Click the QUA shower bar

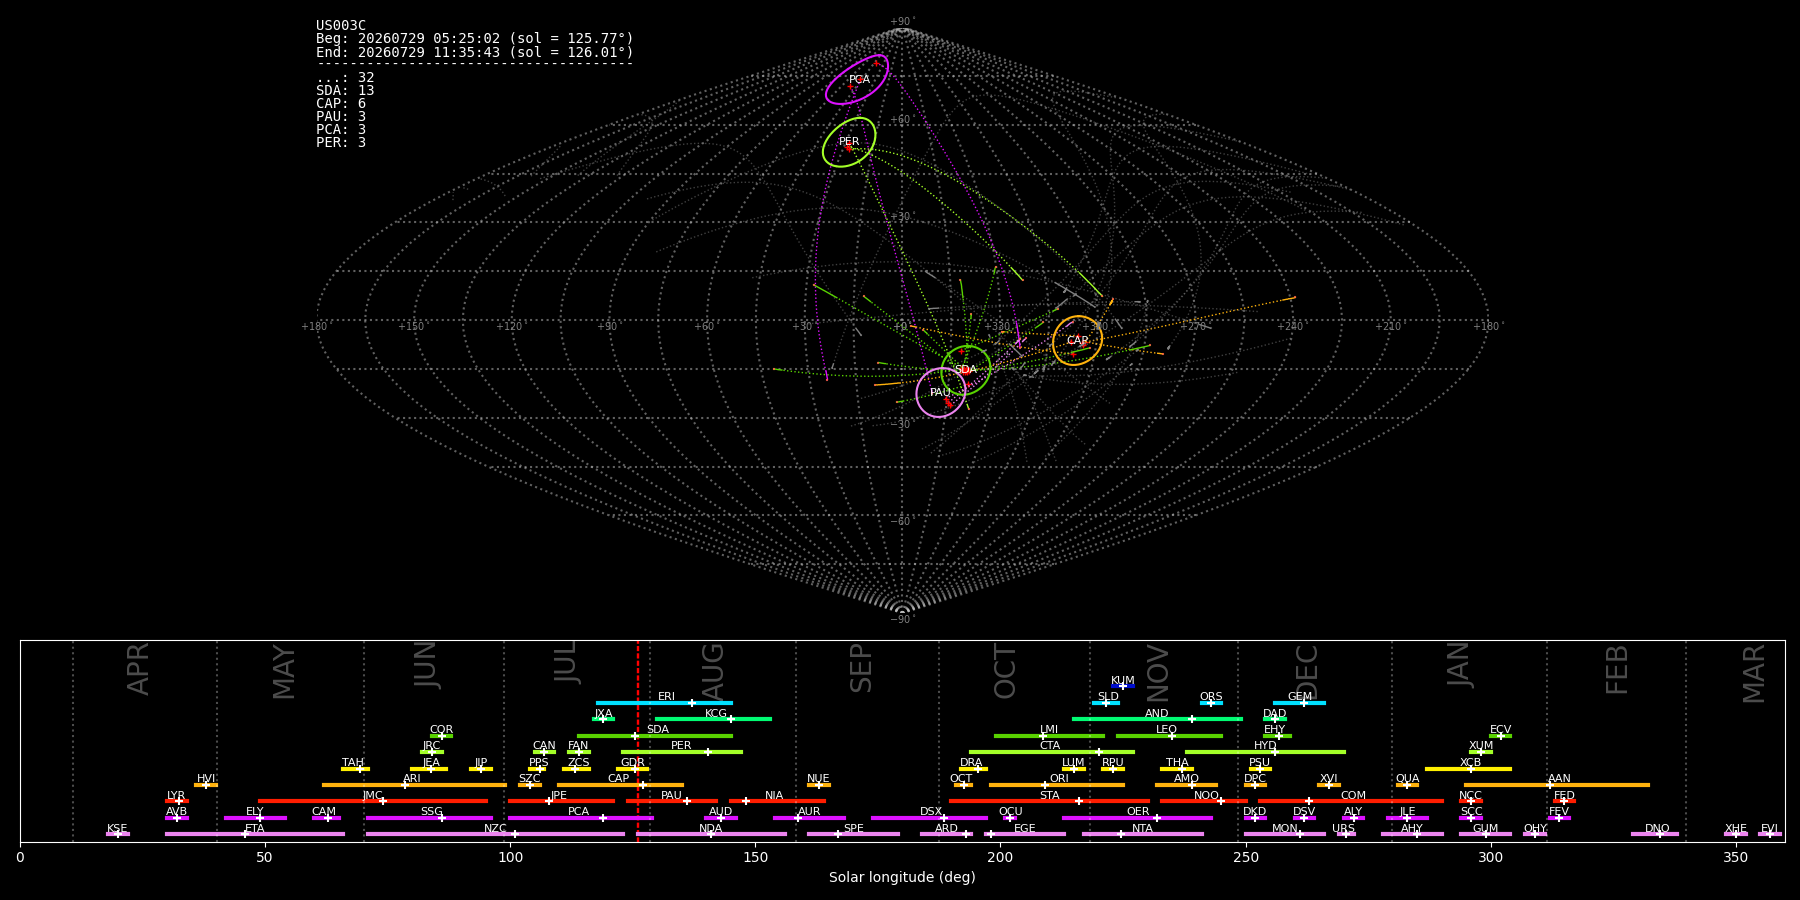point(1407,785)
